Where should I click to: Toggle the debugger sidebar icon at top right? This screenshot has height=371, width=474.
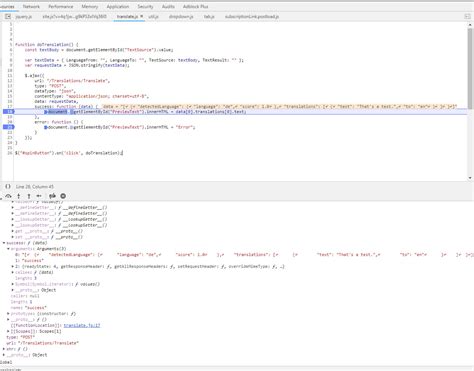click(x=467, y=16)
